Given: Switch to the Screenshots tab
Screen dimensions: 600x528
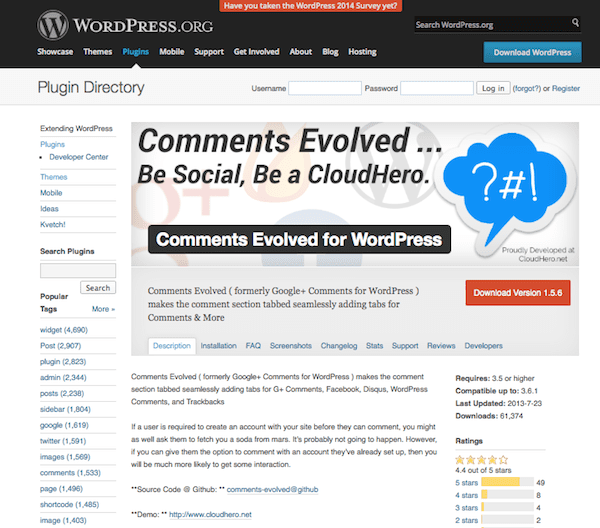Looking at the screenshot, I should click(x=291, y=346).
